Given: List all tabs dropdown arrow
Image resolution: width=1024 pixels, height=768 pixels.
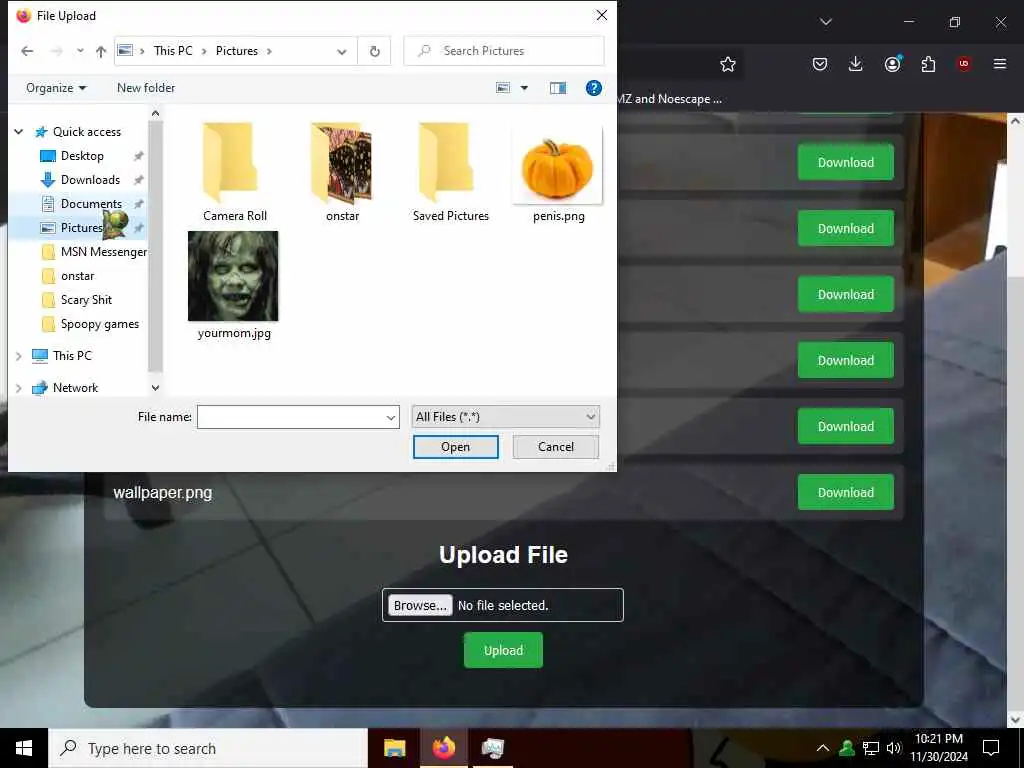Looking at the screenshot, I should tap(825, 22).
